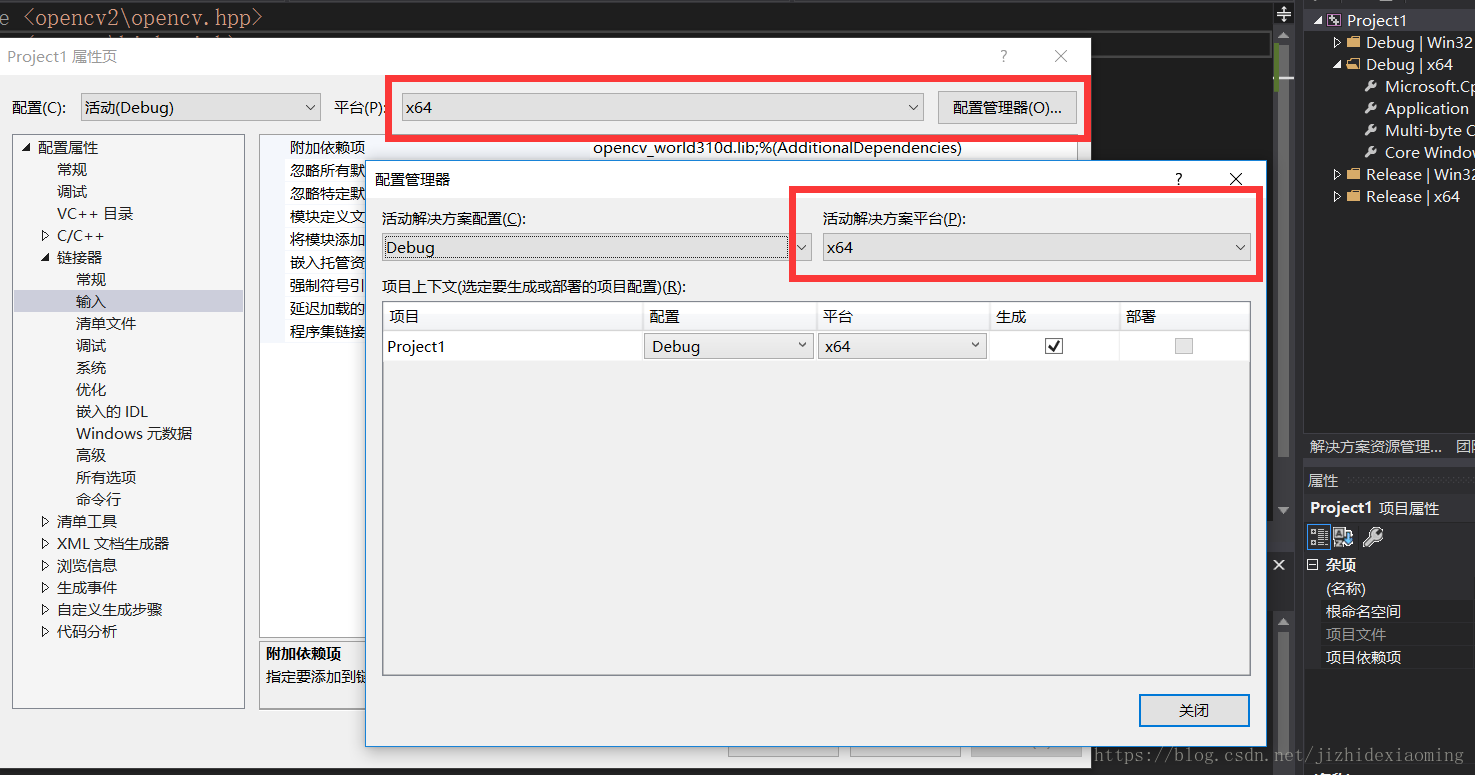
Task: Switch to 解决方案资源管理器 tab
Action: coord(1376,446)
